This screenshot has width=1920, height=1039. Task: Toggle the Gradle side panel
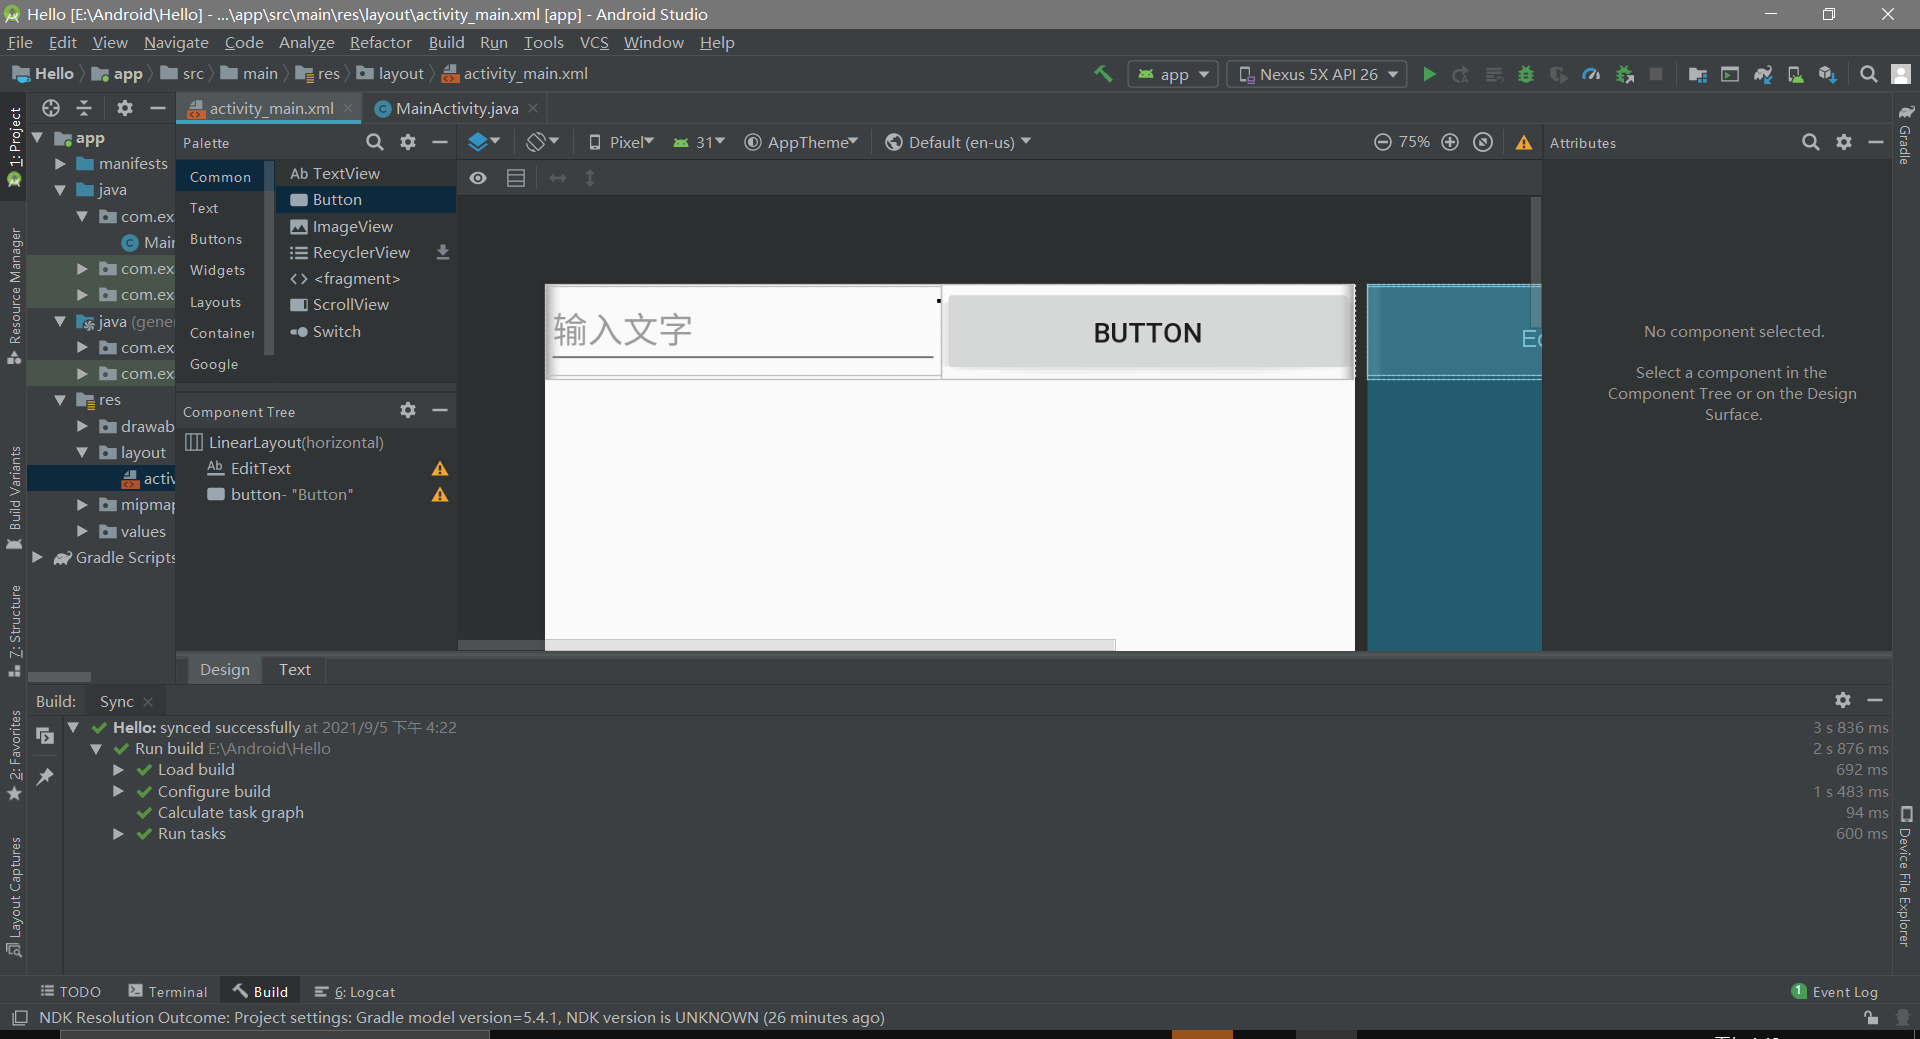pyautogui.click(x=1906, y=134)
